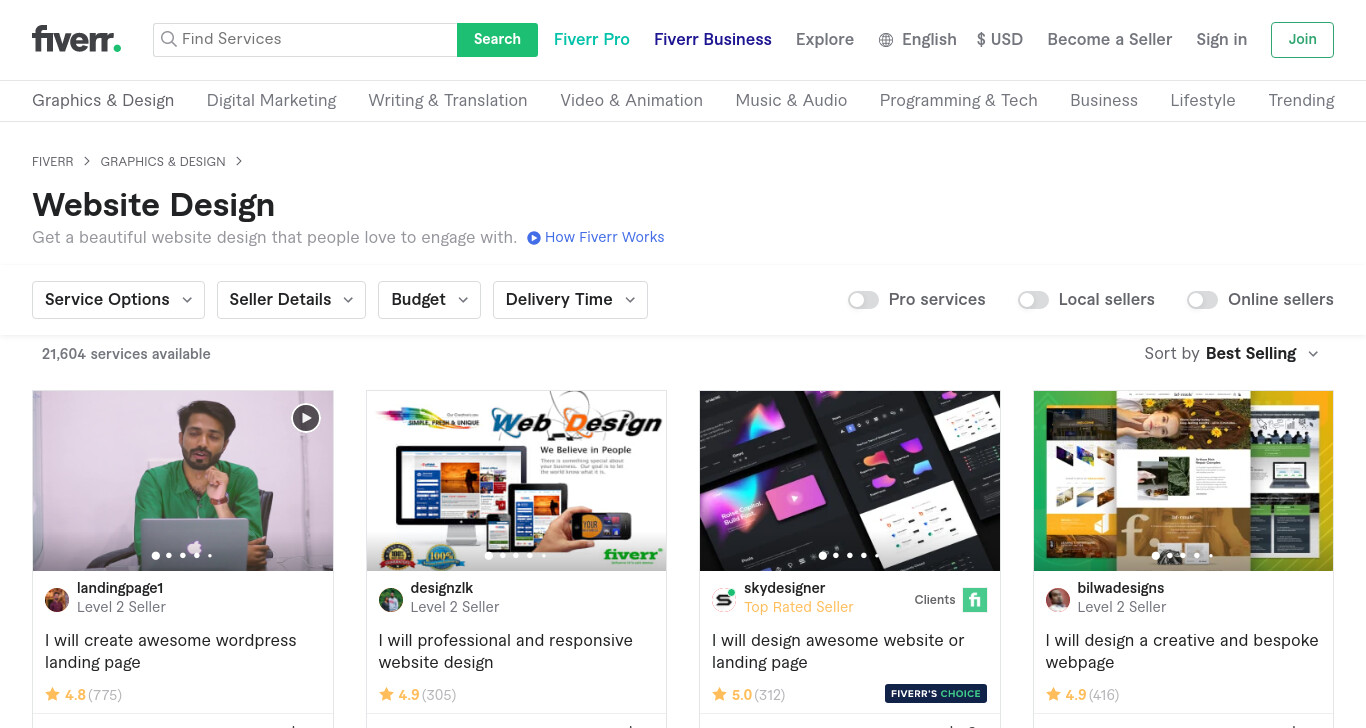Play the How Fiverr Works video icon
The height and width of the screenshot is (728, 1366).
[534, 238]
